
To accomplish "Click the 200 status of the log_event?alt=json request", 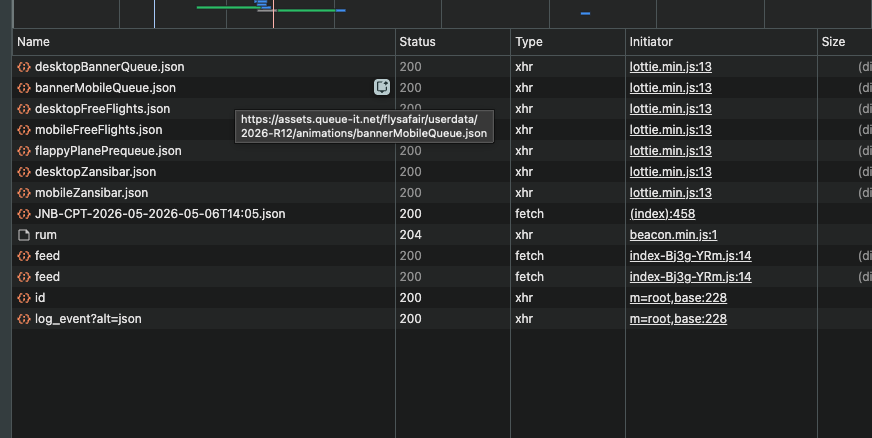I will point(410,319).
